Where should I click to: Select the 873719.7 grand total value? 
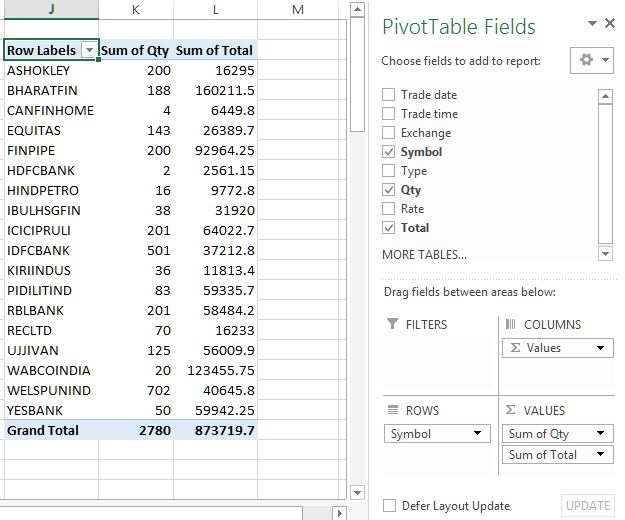[x=216, y=430]
